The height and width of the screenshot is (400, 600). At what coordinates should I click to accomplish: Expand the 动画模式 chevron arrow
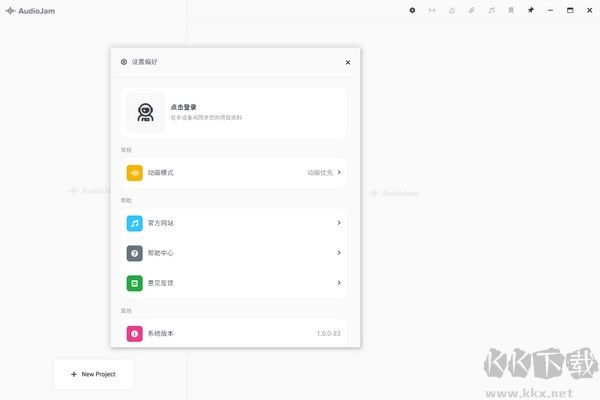pyautogui.click(x=339, y=173)
